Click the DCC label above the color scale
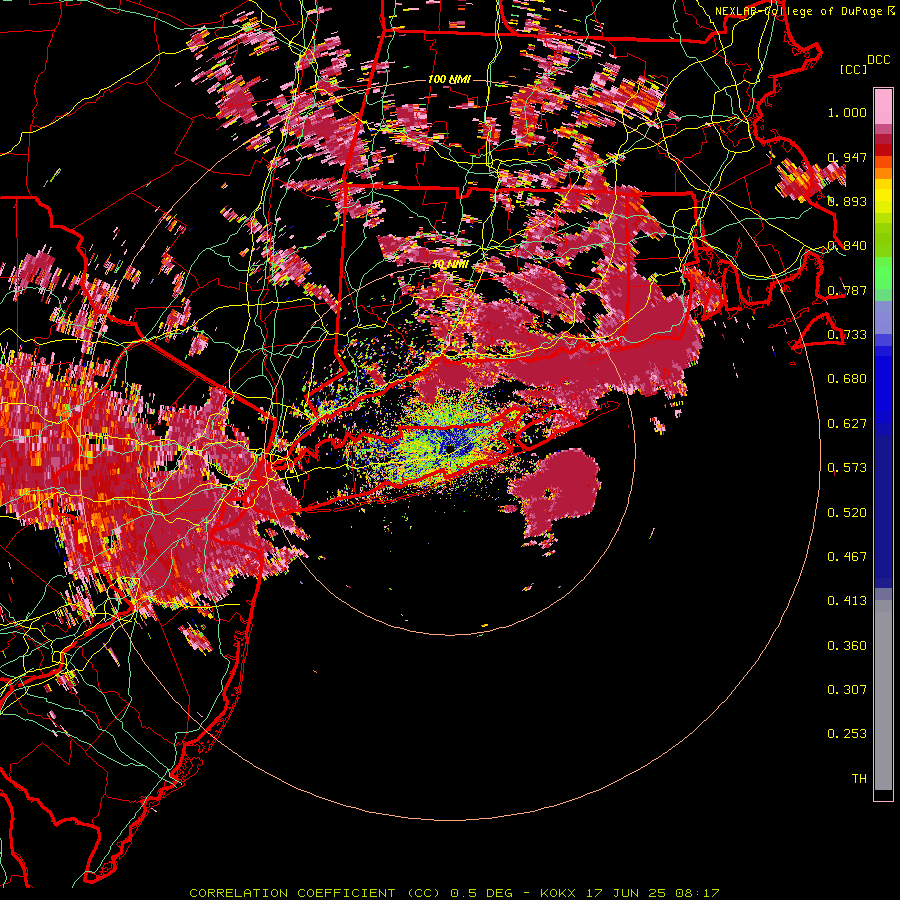This screenshot has width=900, height=900. pyautogui.click(x=878, y=60)
